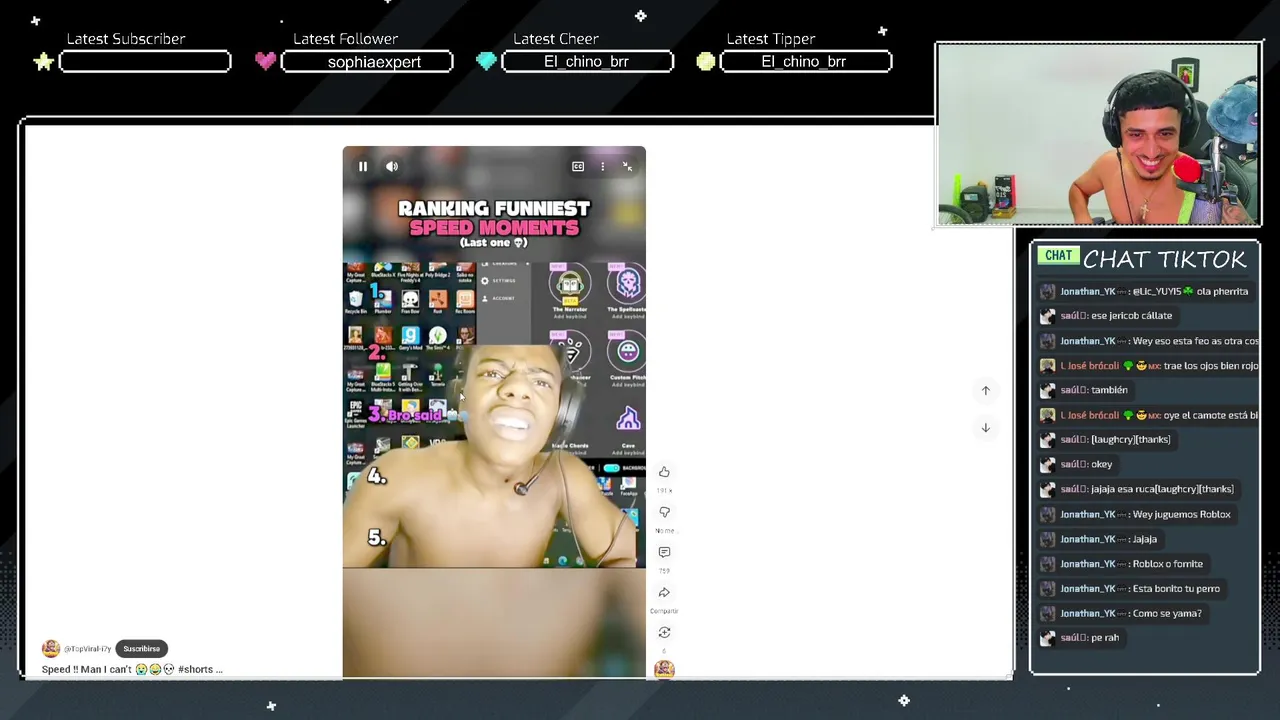Screen dimensions: 1280x720
Task: Click the video title 'Speed !! Man I can't'
Action: click(87, 669)
